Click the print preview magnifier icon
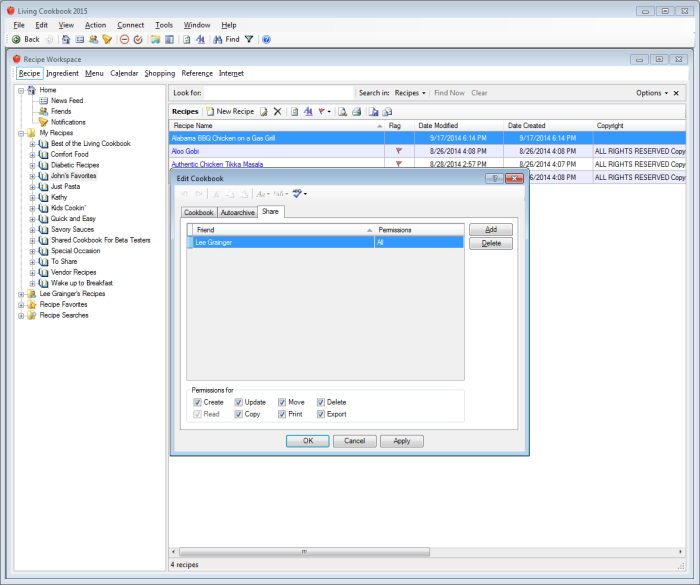Viewport: 700px width, 585px height. click(x=342, y=112)
